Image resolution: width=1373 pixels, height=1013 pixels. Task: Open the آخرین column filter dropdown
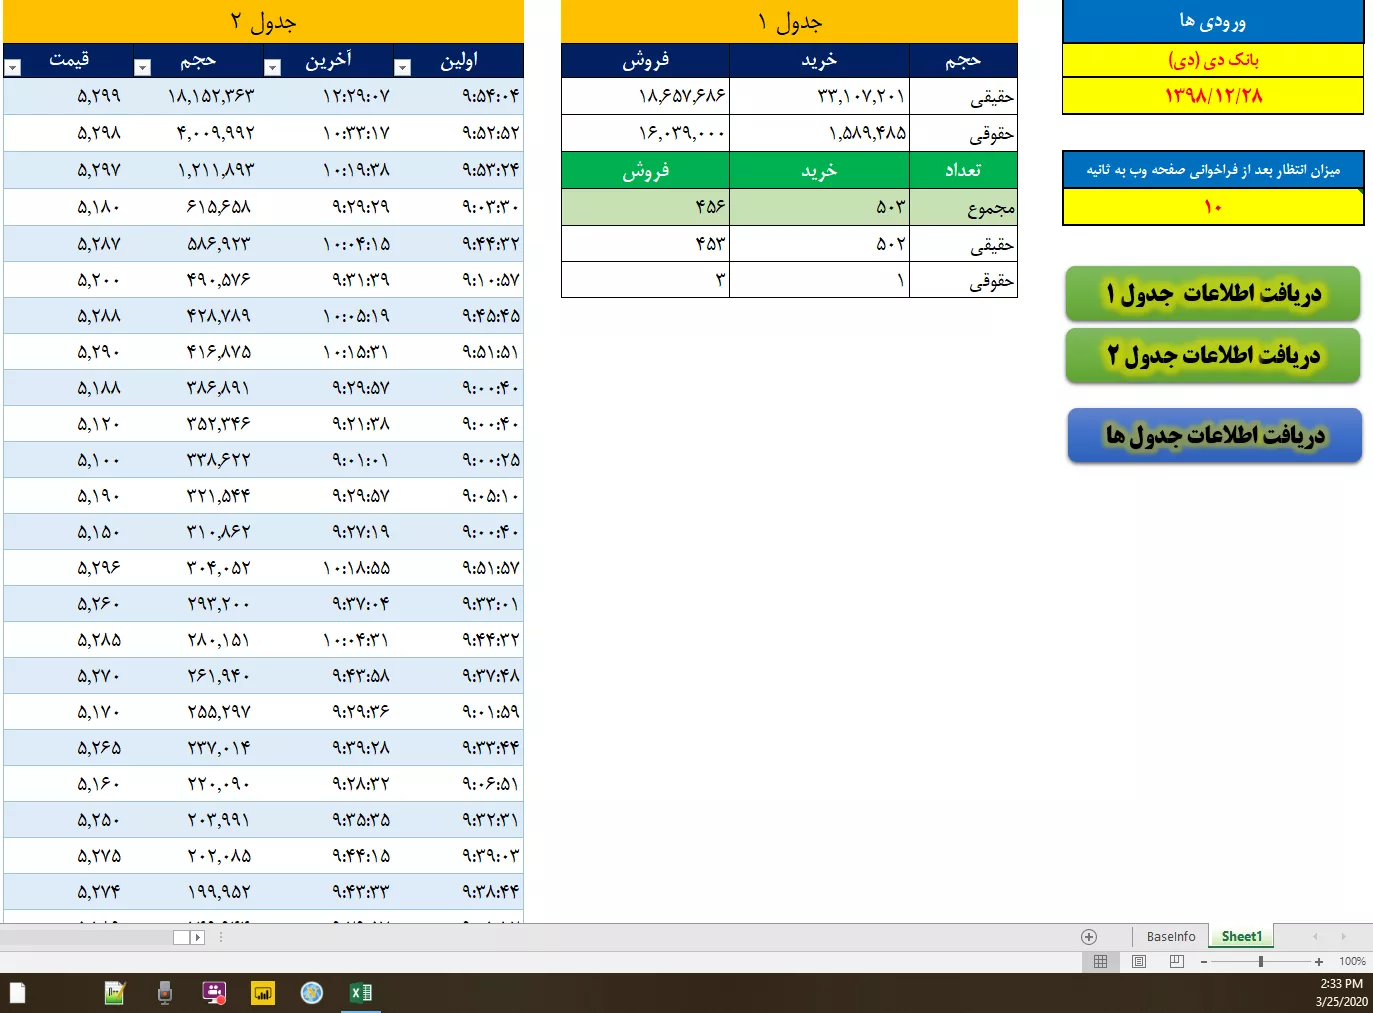[272, 68]
